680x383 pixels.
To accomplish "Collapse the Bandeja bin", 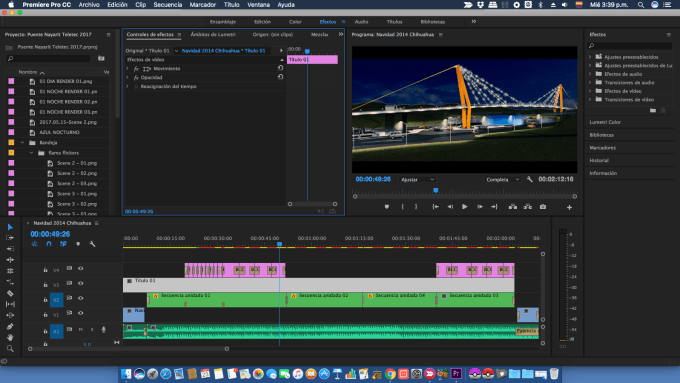I will coord(23,142).
